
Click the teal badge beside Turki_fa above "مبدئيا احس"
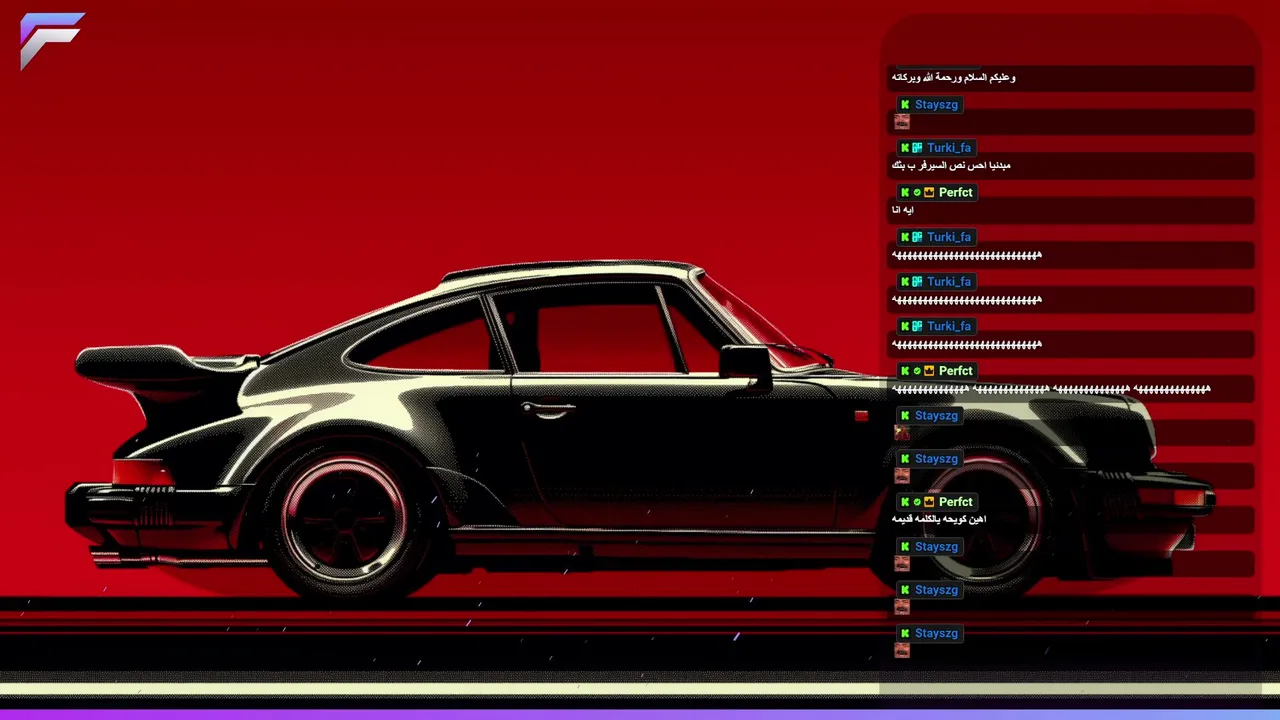tap(917, 148)
